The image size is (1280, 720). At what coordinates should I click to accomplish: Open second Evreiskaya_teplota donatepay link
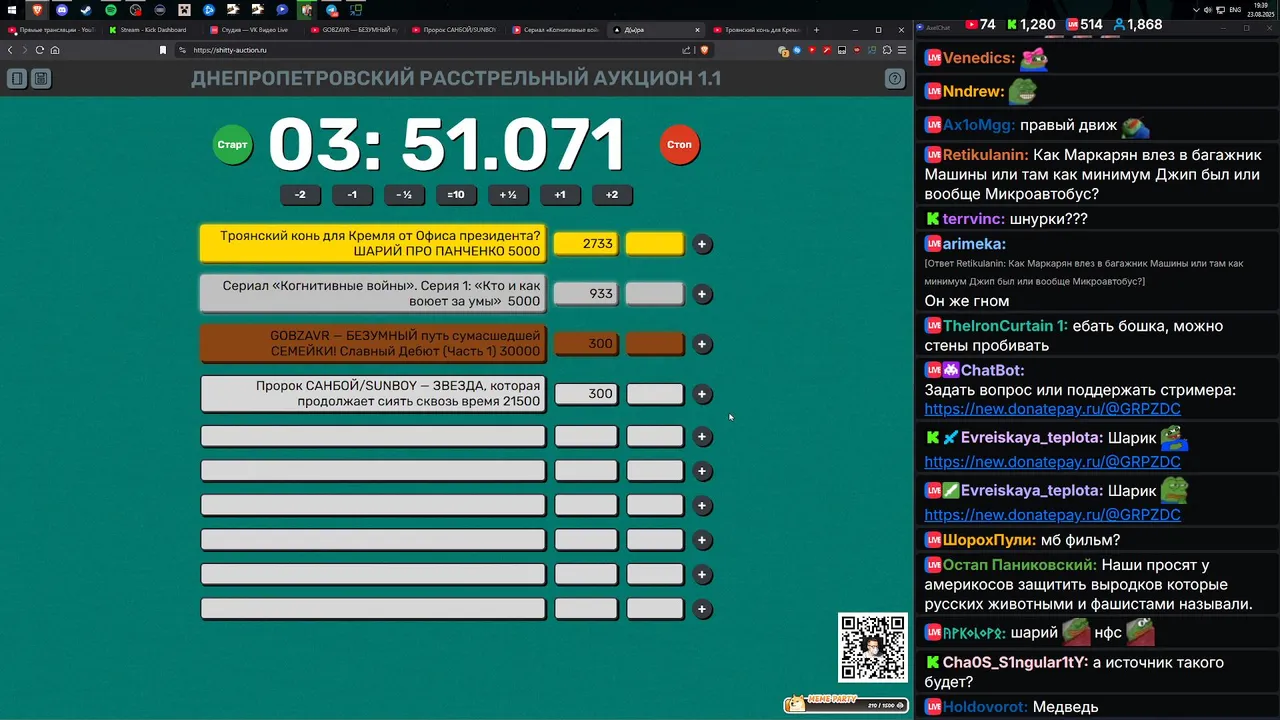pos(1052,515)
